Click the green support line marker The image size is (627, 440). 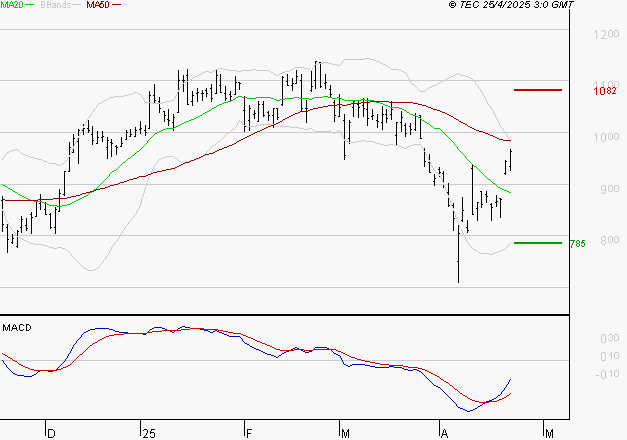point(538,243)
